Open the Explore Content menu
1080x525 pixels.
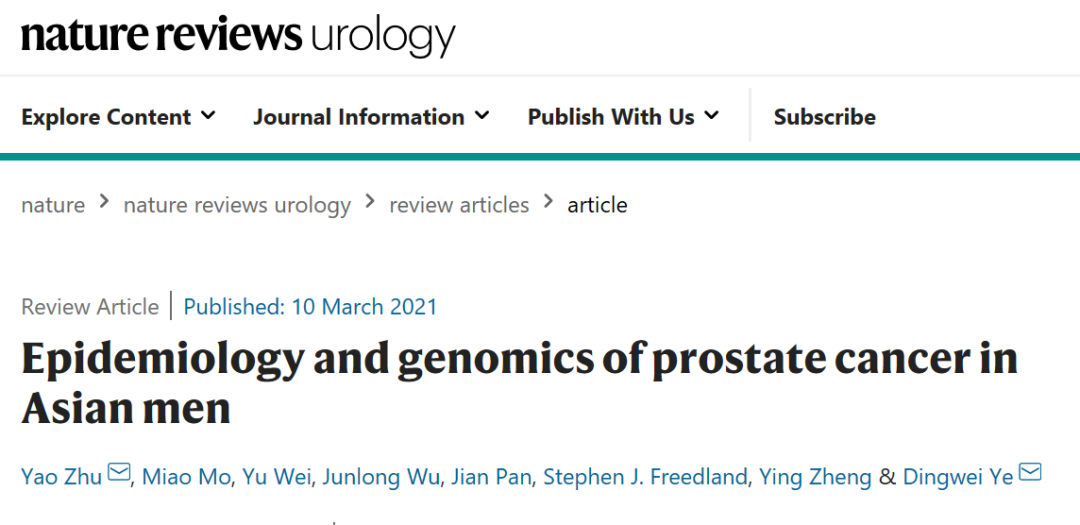click(x=106, y=117)
